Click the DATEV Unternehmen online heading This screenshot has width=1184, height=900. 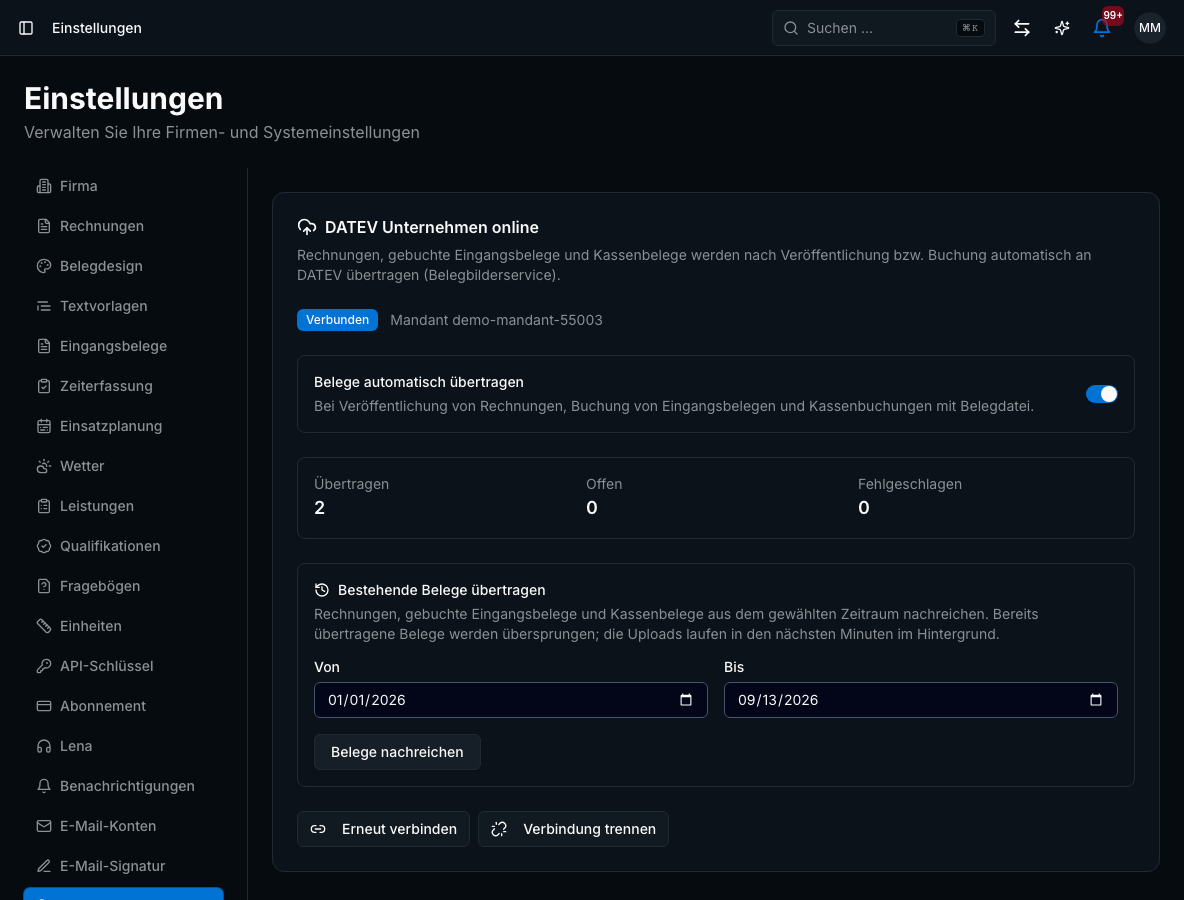[431, 227]
